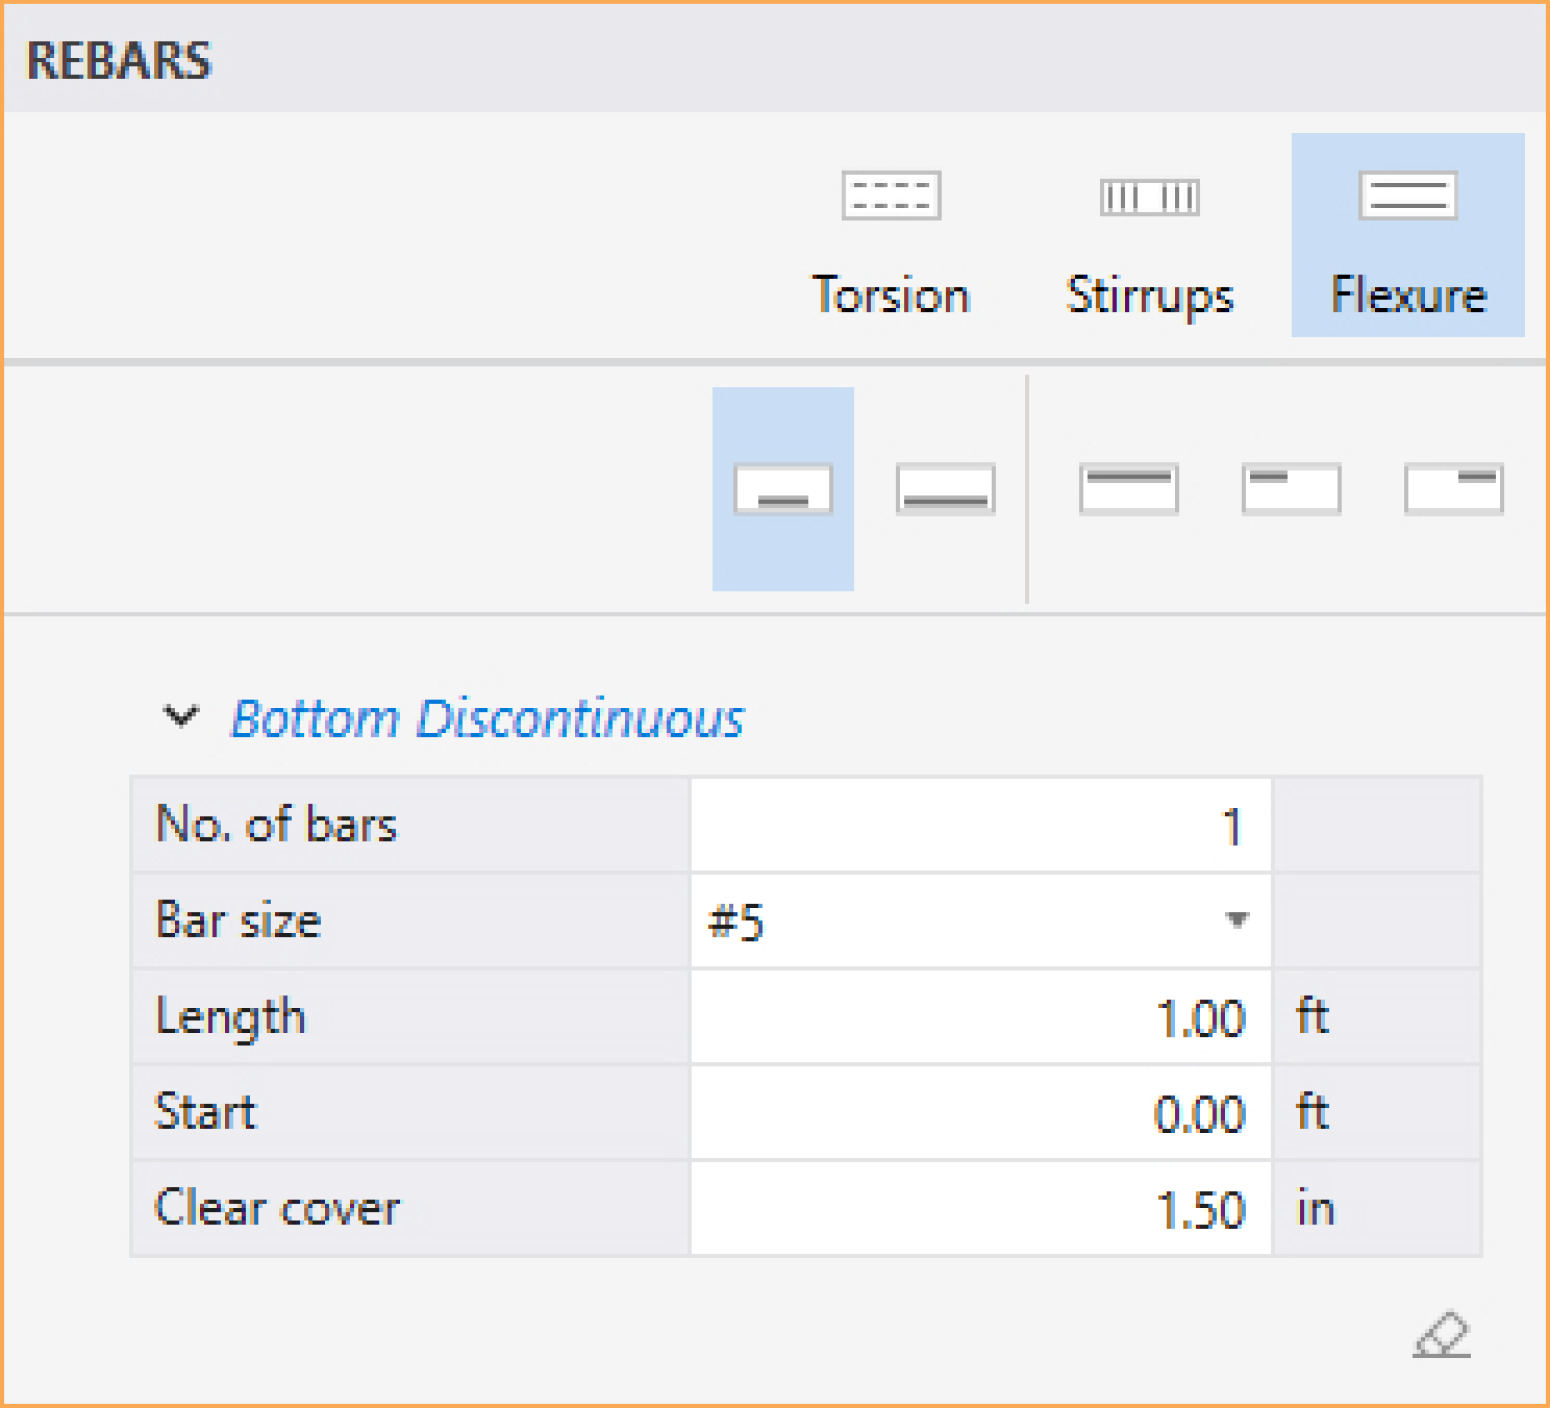Click the Bar size row label
This screenshot has height=1408, width=1550.
click(x=238, y=920)
